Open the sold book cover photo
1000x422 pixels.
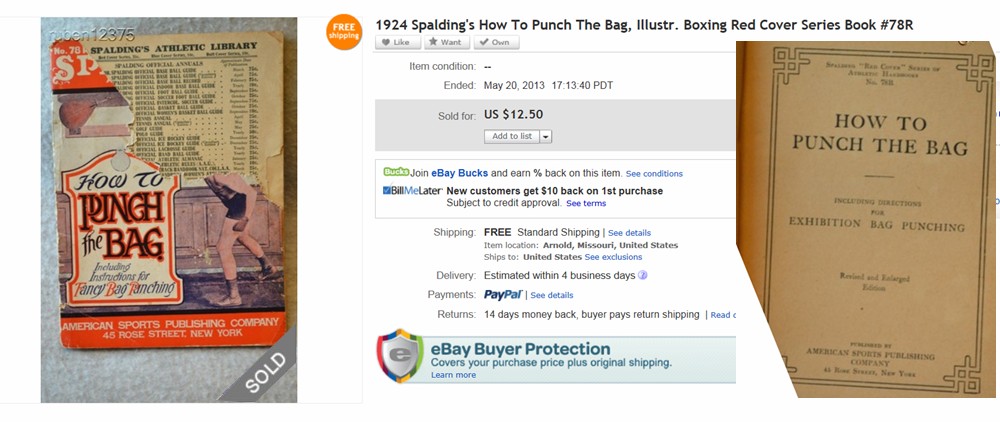pyautogui.click(x=169, y=210)
